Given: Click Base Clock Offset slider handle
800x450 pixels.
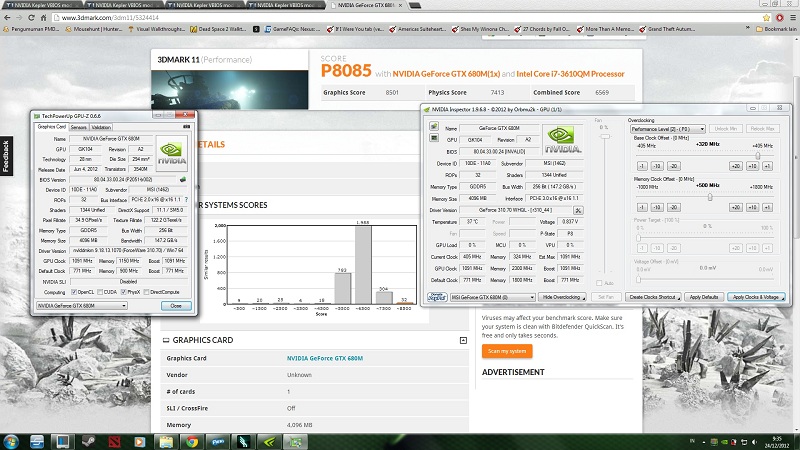Looking at the screenshot, I should coord(758,156).
